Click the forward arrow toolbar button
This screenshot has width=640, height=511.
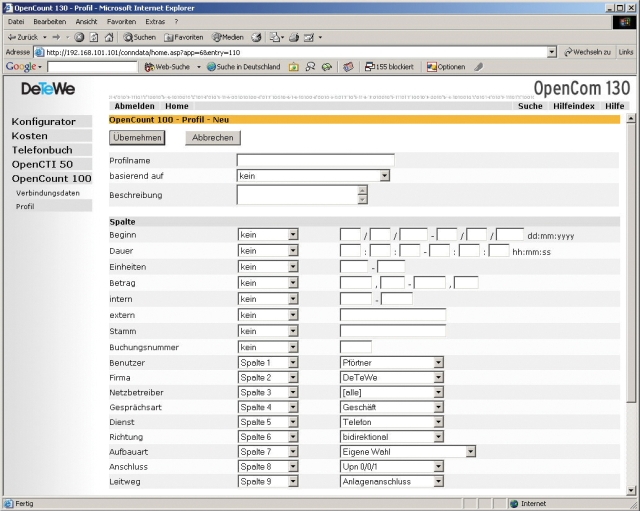[56, 37]
